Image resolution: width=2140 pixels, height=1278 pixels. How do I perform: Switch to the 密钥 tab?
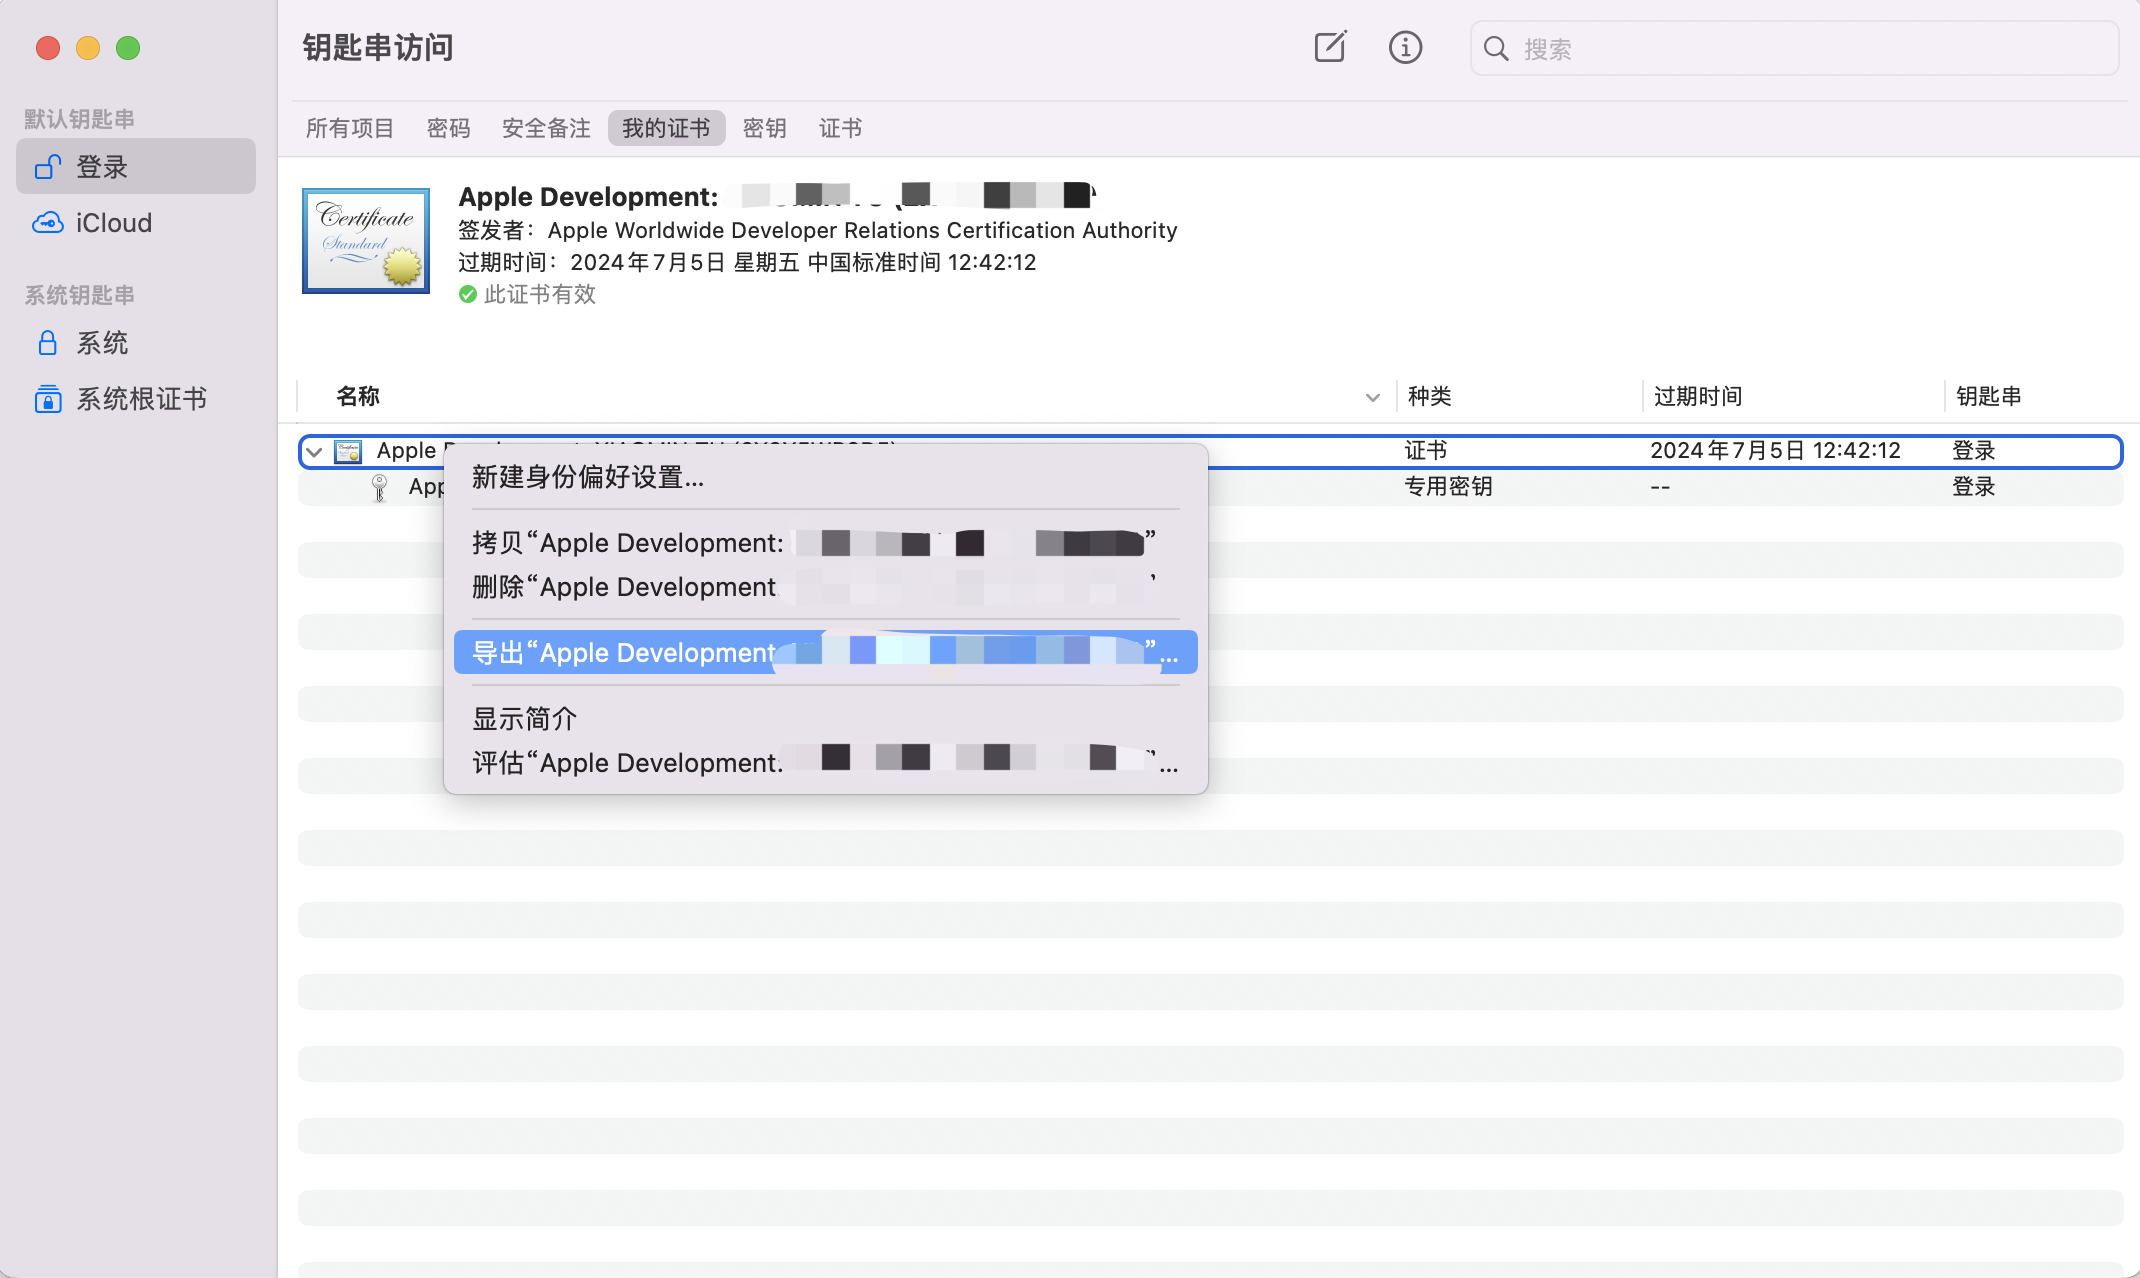(x=764, y=128)
